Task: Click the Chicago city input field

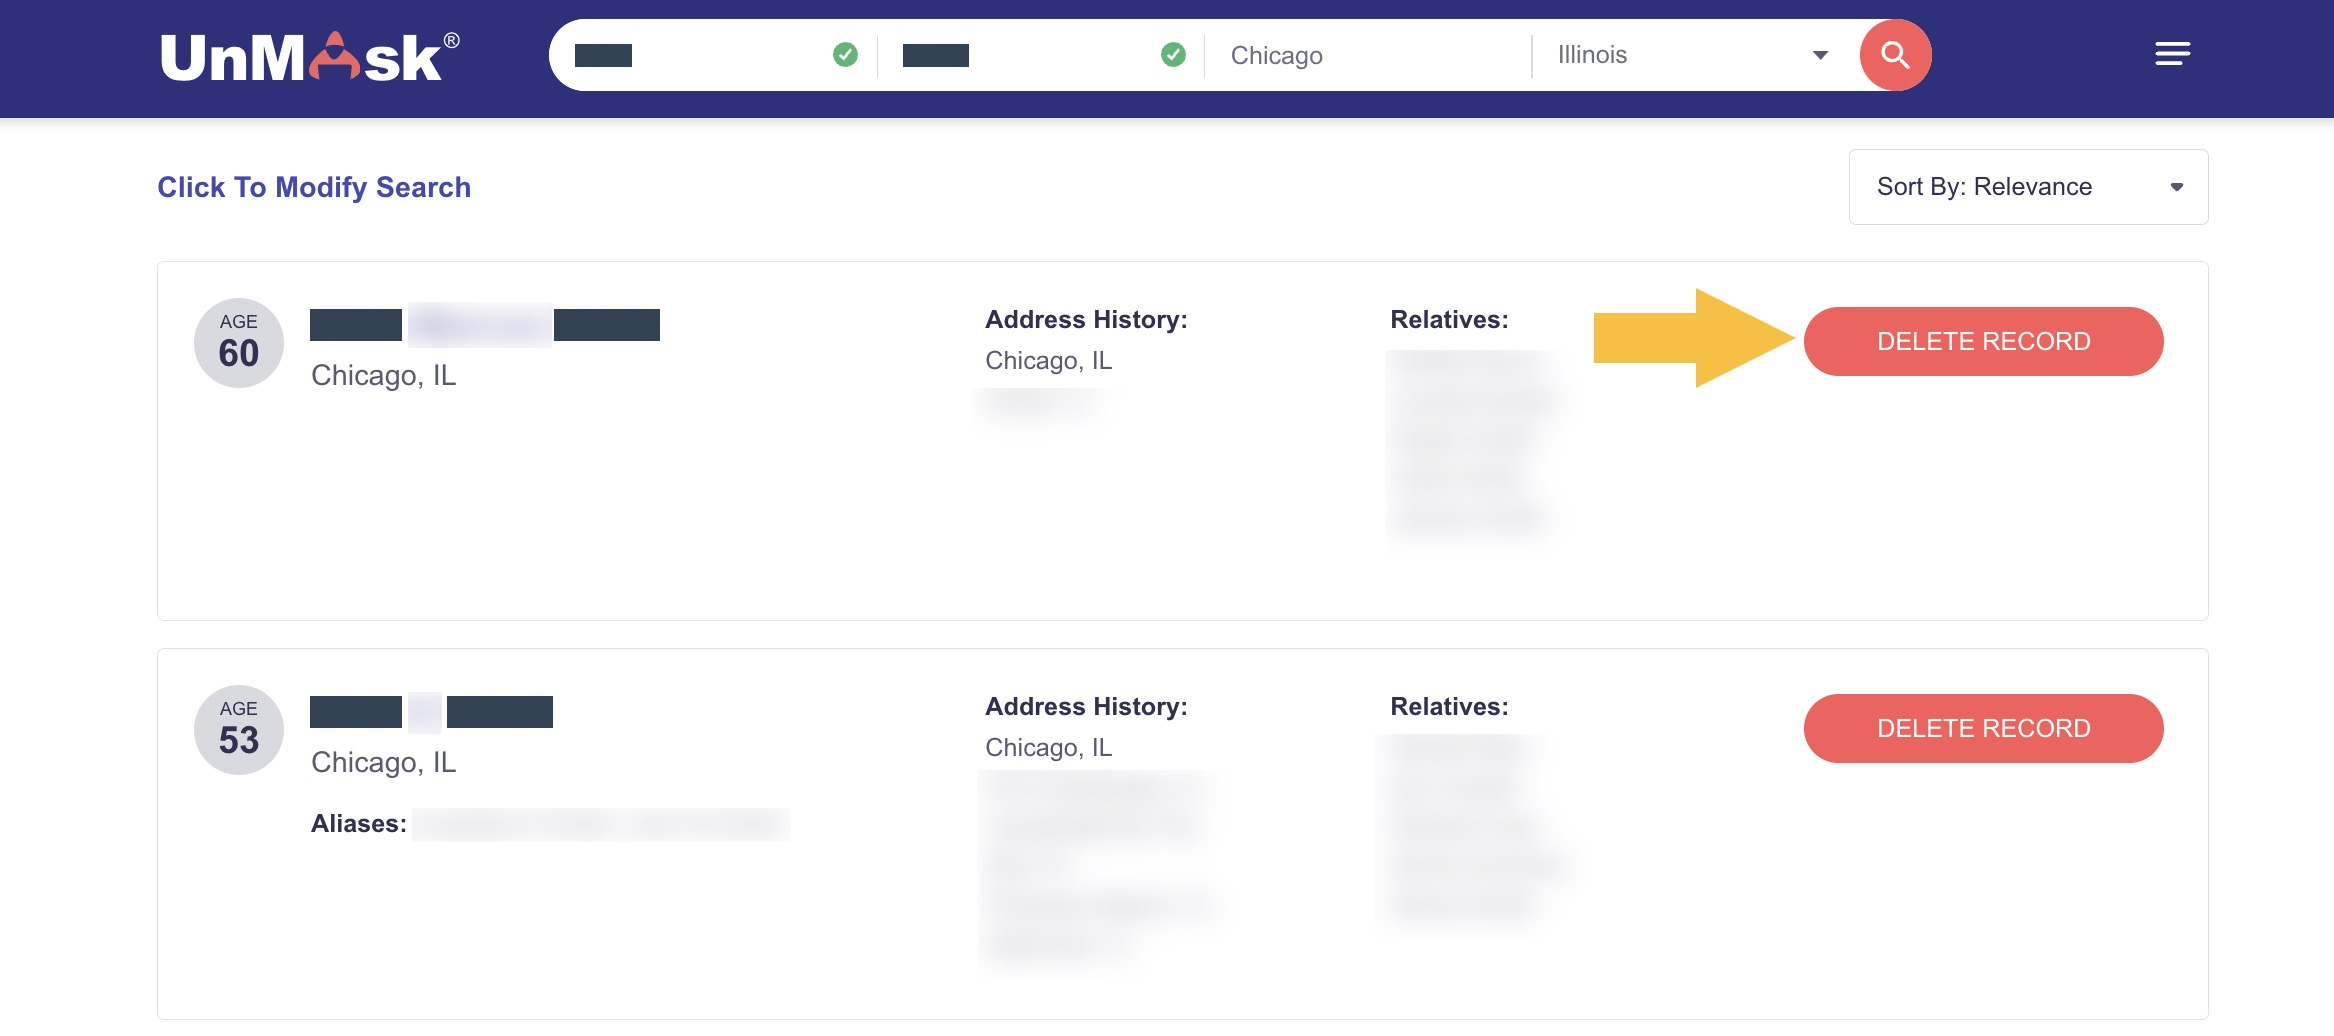Action: 1367,55
